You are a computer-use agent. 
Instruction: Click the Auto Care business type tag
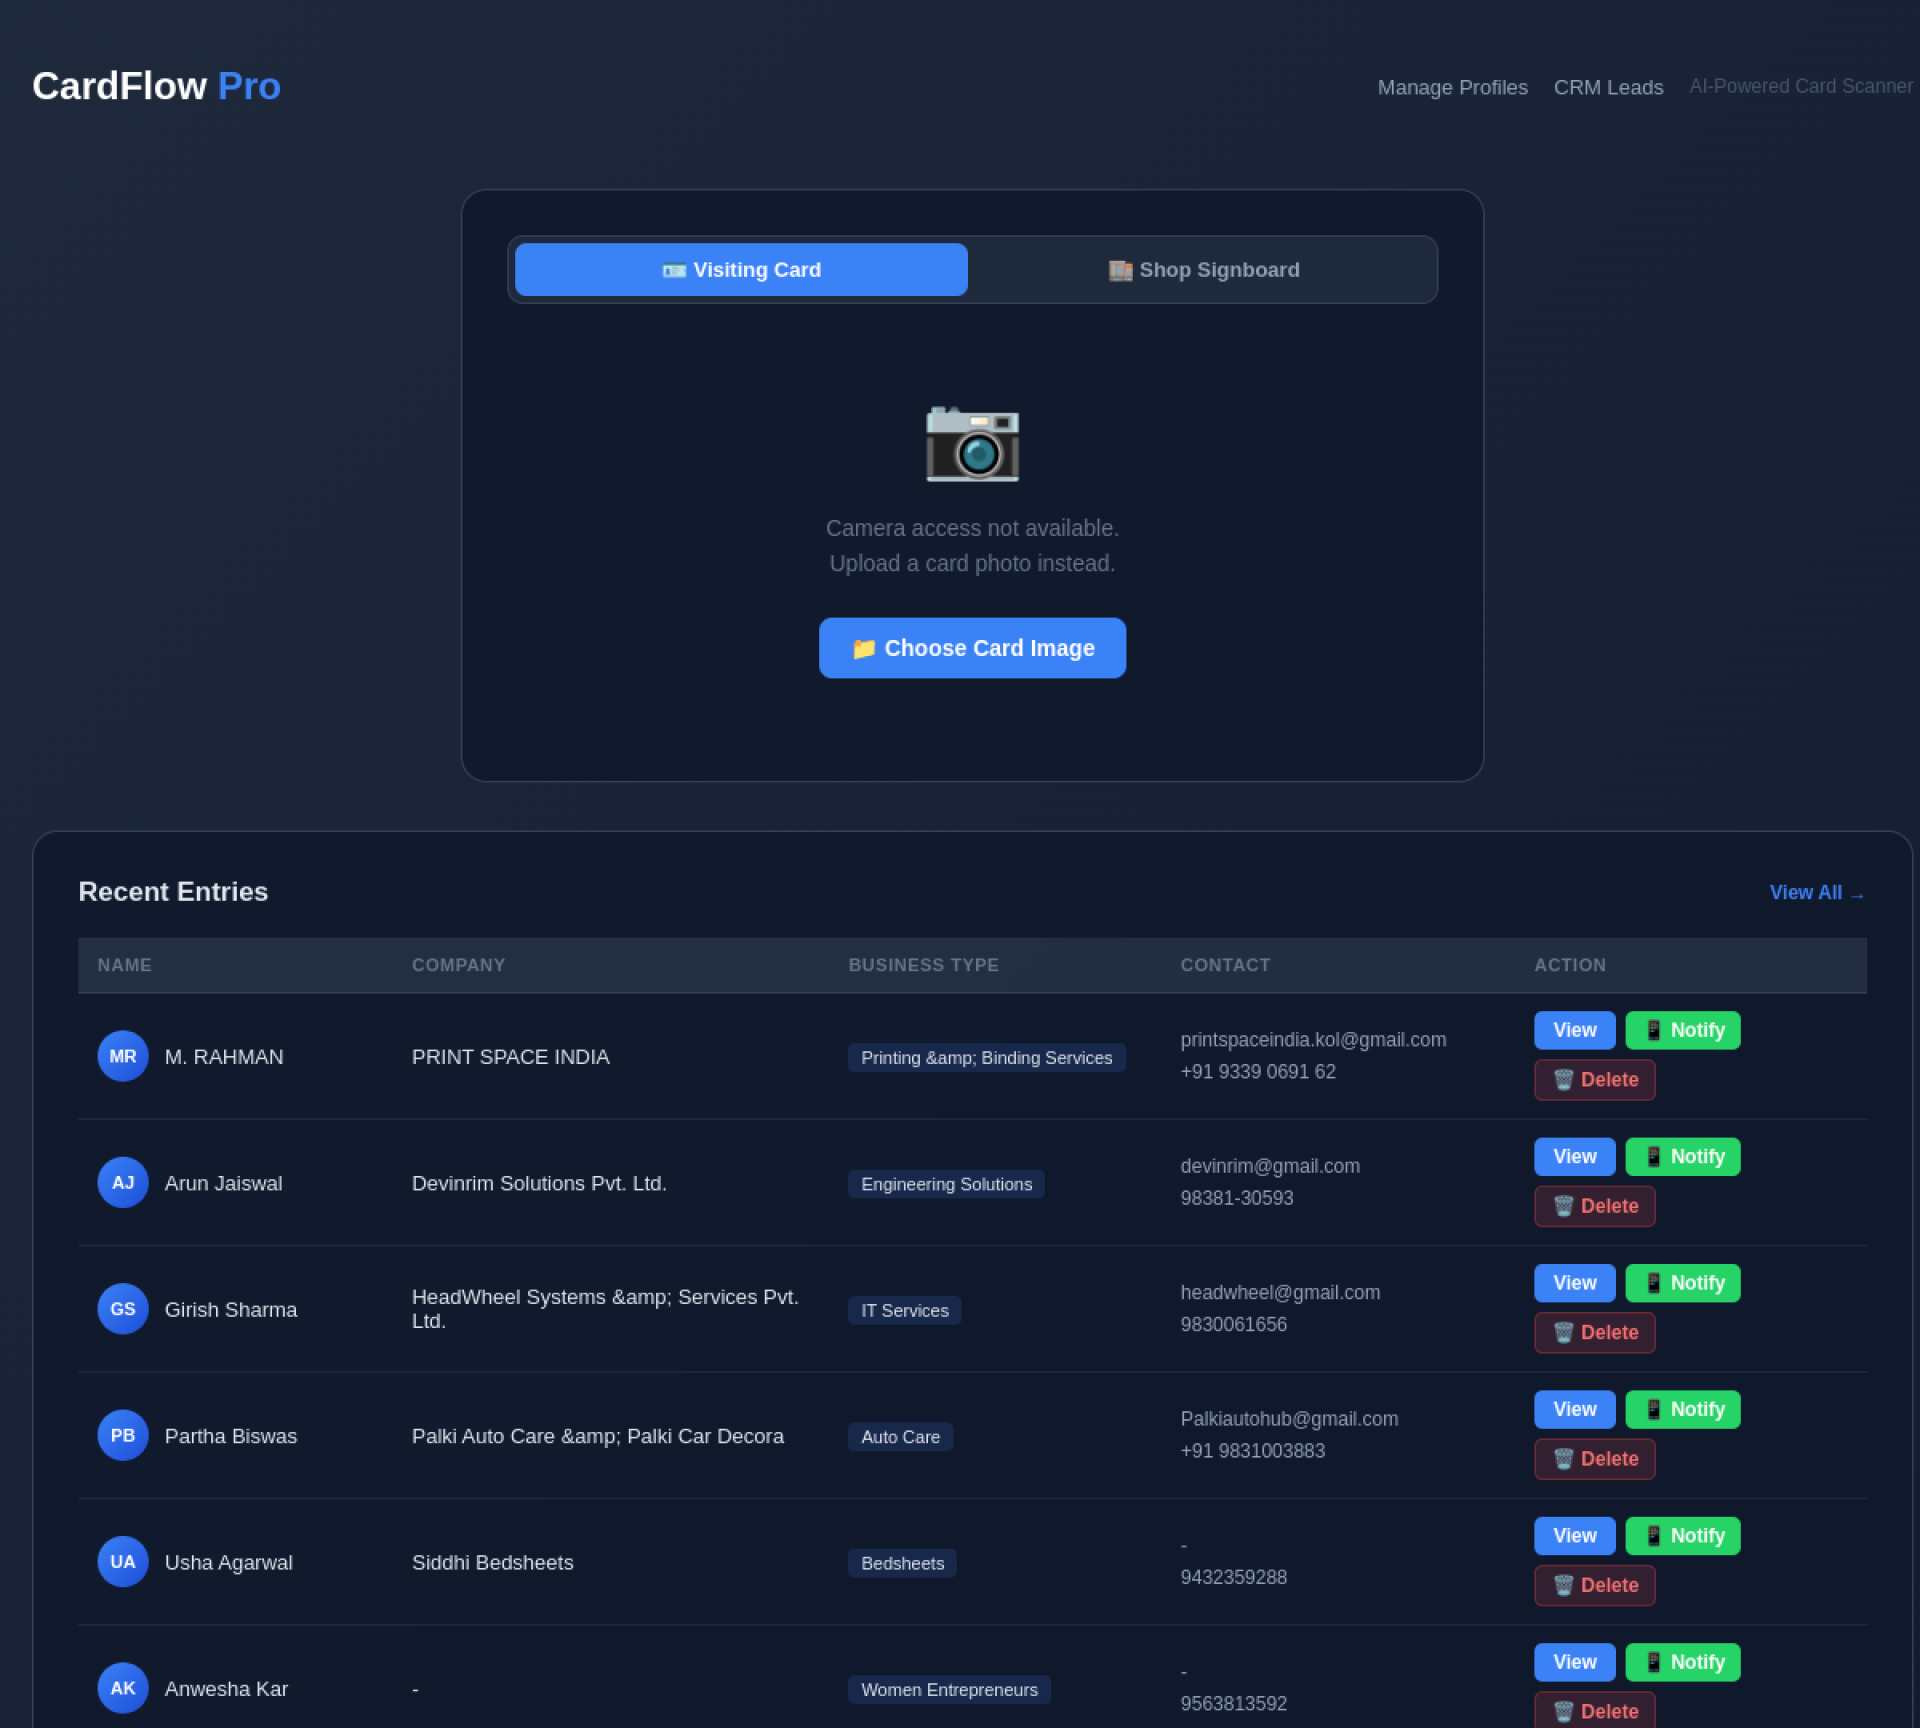point(900,1437)
